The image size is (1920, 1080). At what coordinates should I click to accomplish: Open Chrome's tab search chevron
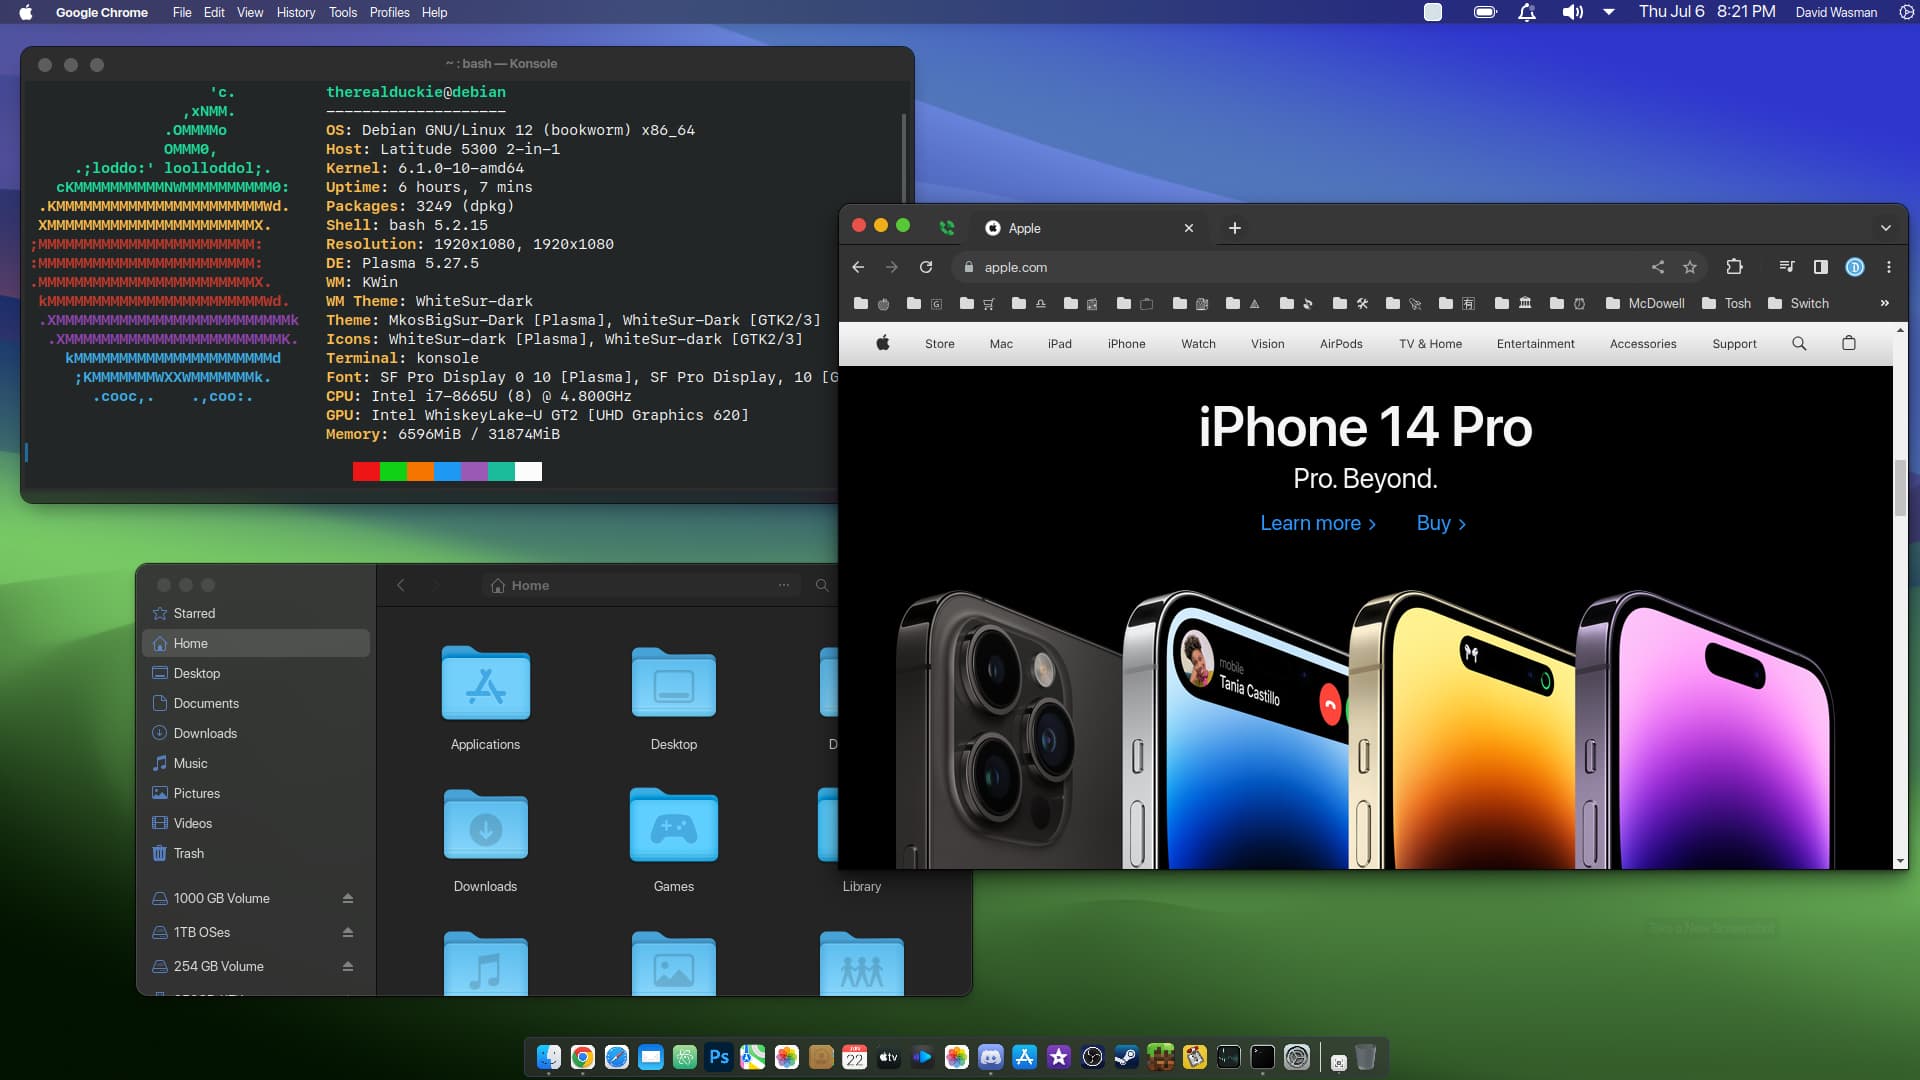tap(1886, 228)
